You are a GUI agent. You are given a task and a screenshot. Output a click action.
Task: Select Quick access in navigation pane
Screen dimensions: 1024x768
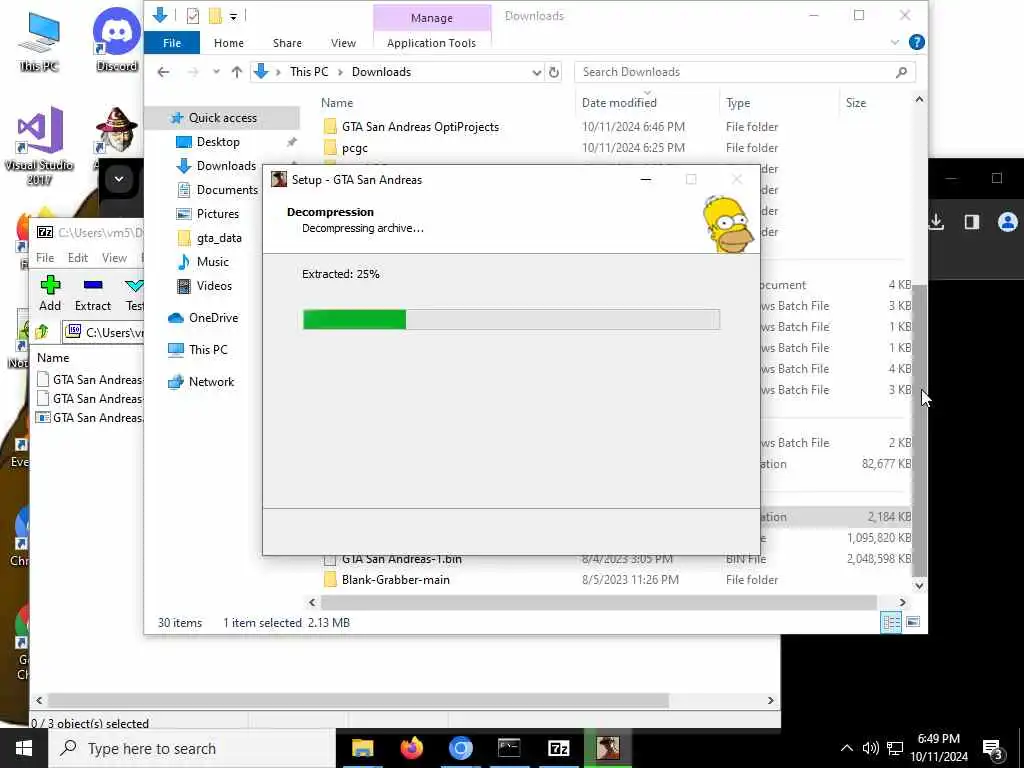click(x=222, y=118)
